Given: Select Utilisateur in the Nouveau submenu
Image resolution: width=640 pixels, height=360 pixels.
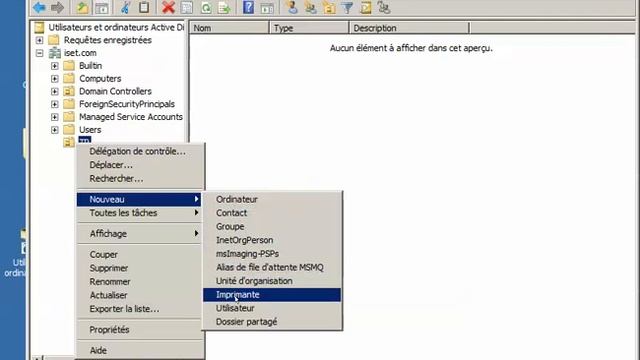Looking at the screenshot, I should pos(272,308).
